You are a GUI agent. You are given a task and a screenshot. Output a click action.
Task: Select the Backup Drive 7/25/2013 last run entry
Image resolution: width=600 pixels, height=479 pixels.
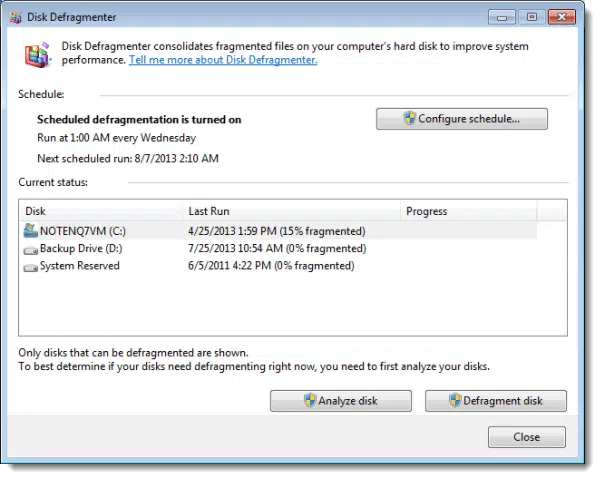(276, 249)
